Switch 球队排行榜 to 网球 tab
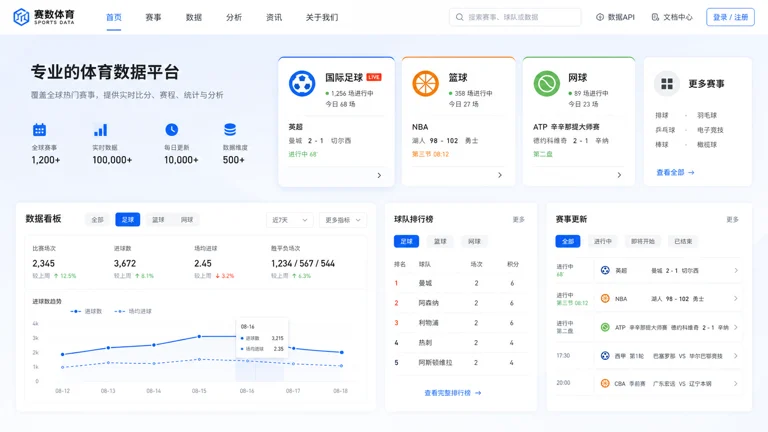 474,241
